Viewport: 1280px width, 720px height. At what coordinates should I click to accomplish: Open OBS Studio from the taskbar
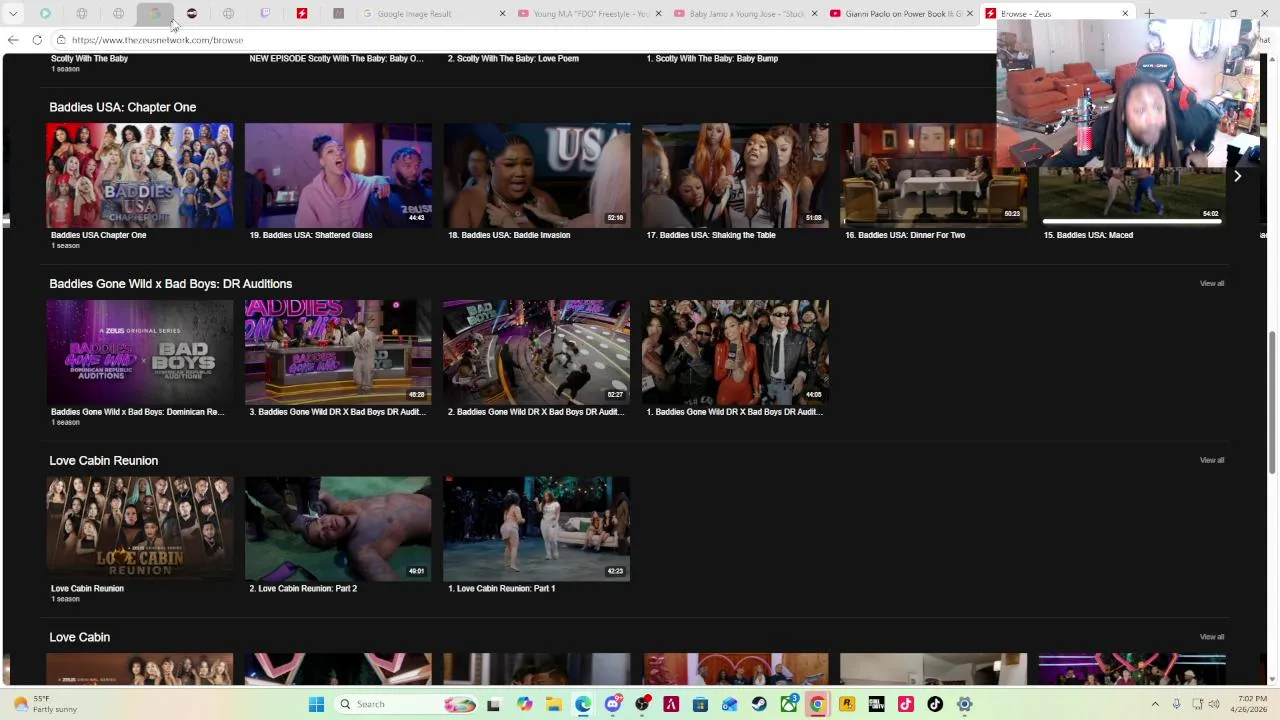pyautogui.click(x=642, y=704)
